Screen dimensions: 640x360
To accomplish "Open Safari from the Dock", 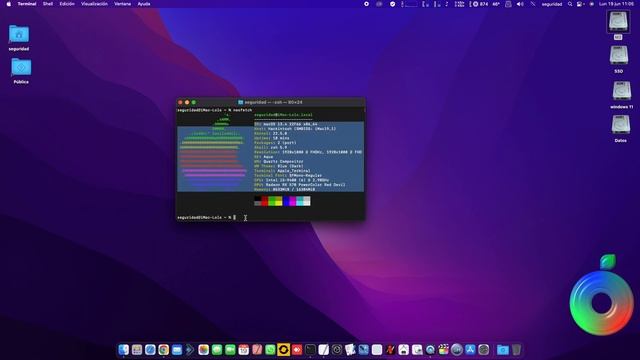I will coord(150,349).
